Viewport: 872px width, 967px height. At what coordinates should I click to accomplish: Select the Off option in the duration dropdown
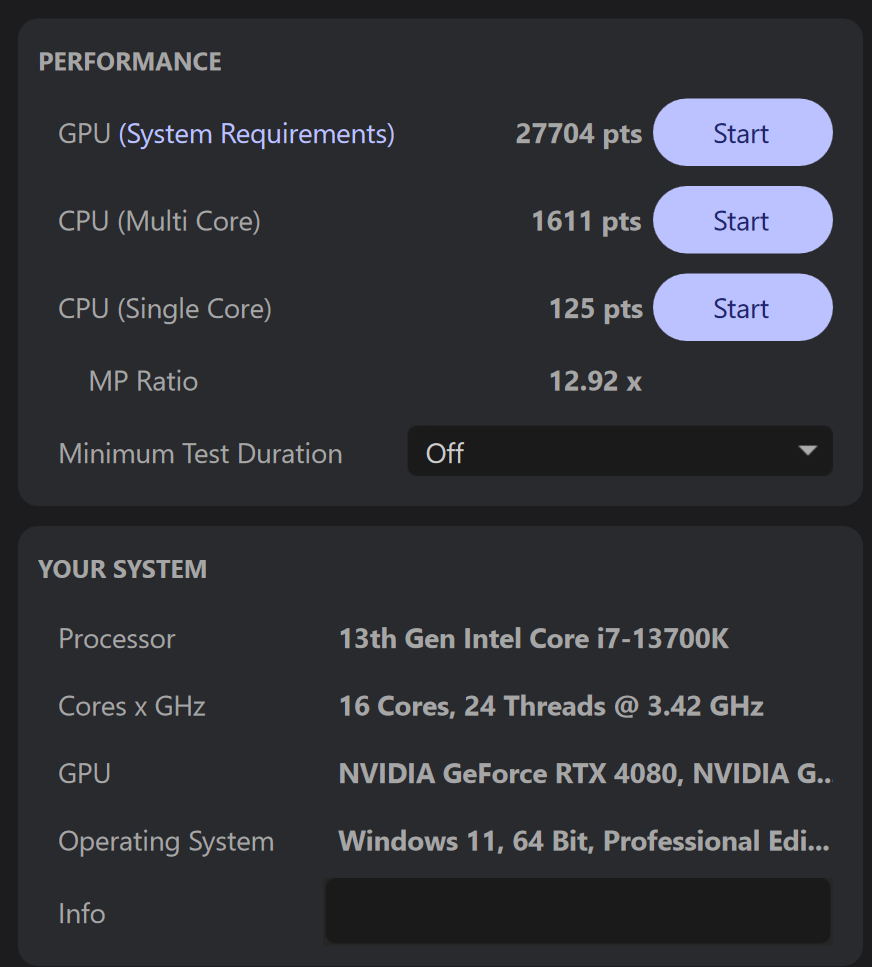(444, 453)
